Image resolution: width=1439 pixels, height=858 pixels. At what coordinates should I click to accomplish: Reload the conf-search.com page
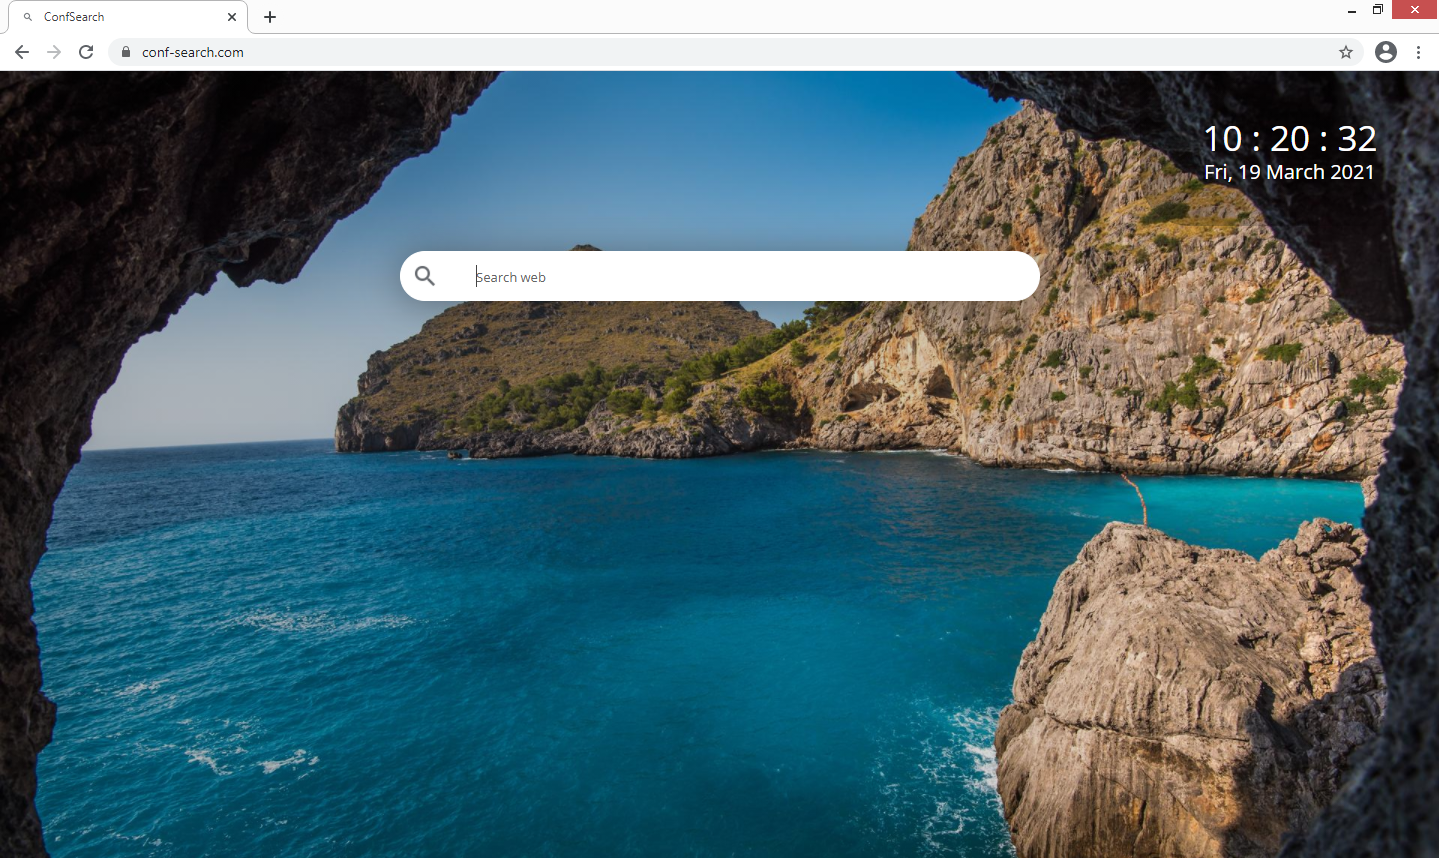tap(86, 52)
